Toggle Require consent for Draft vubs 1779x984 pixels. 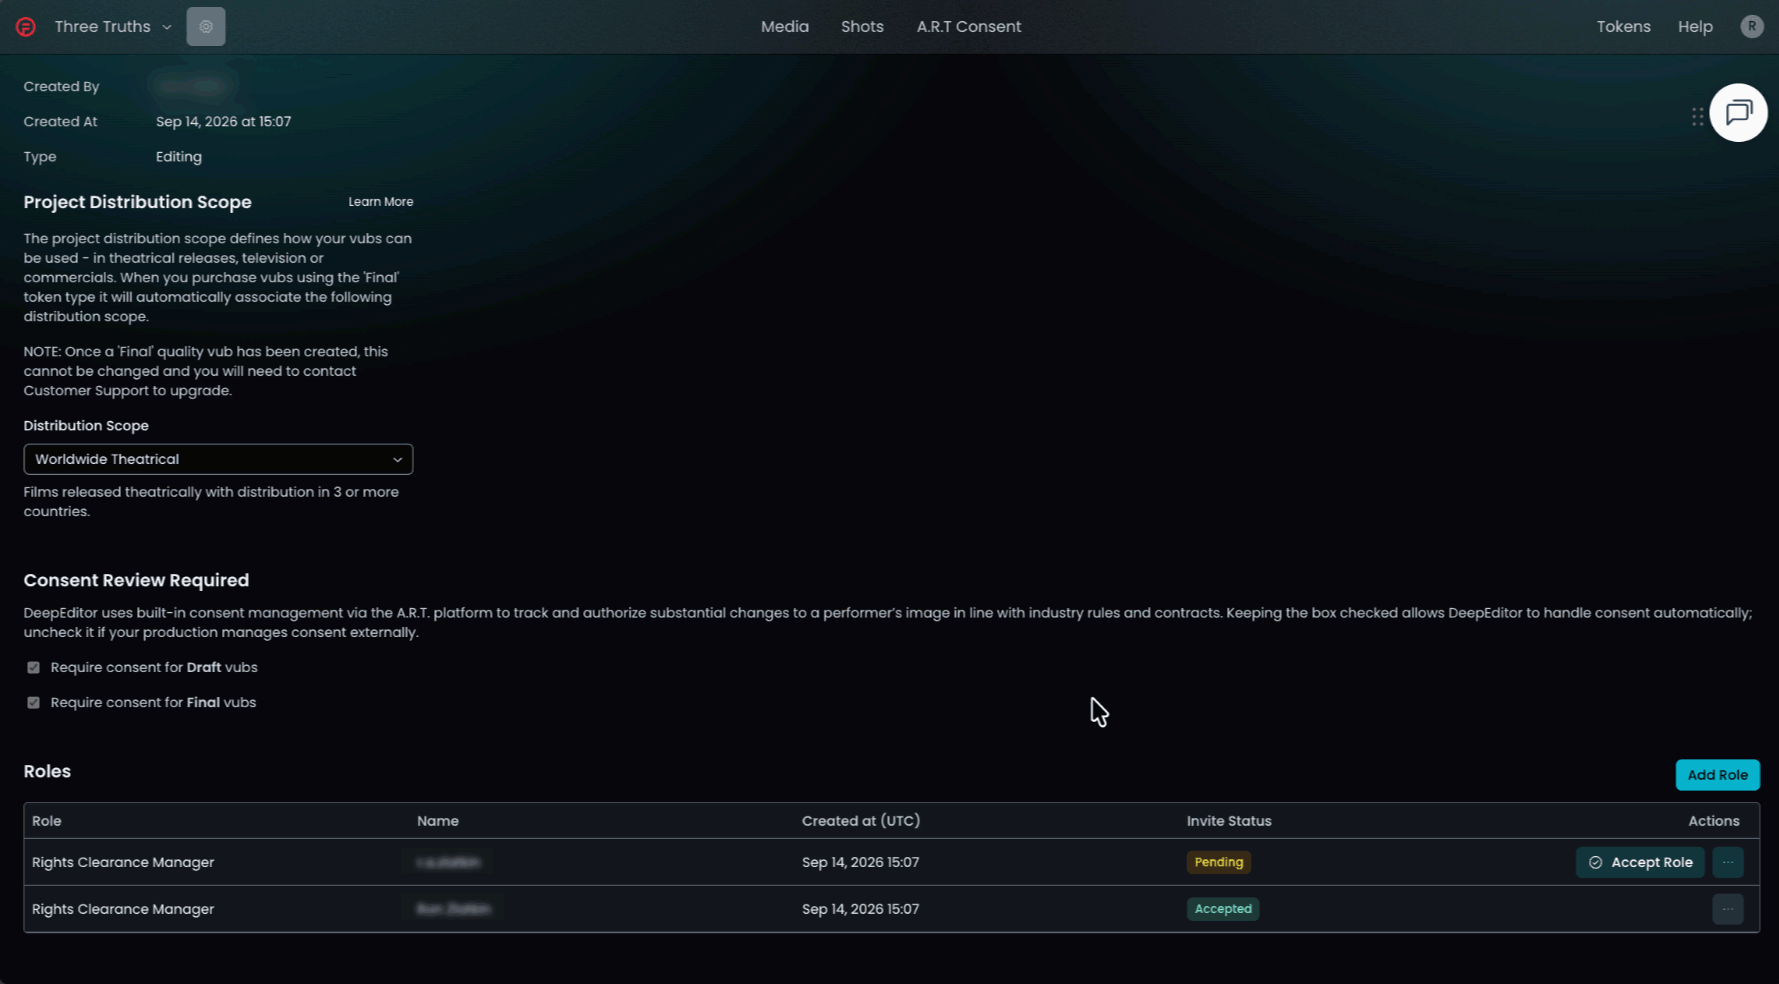point(34,668)
